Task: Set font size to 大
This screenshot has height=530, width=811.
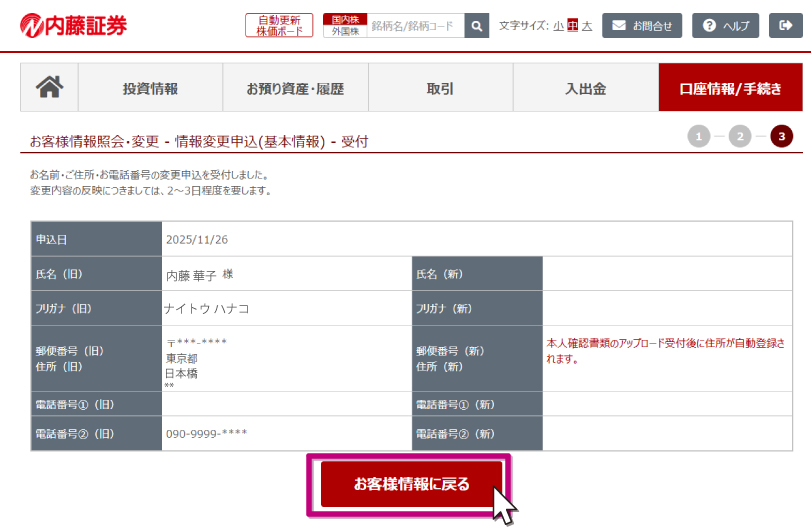Action: (587, 26)
